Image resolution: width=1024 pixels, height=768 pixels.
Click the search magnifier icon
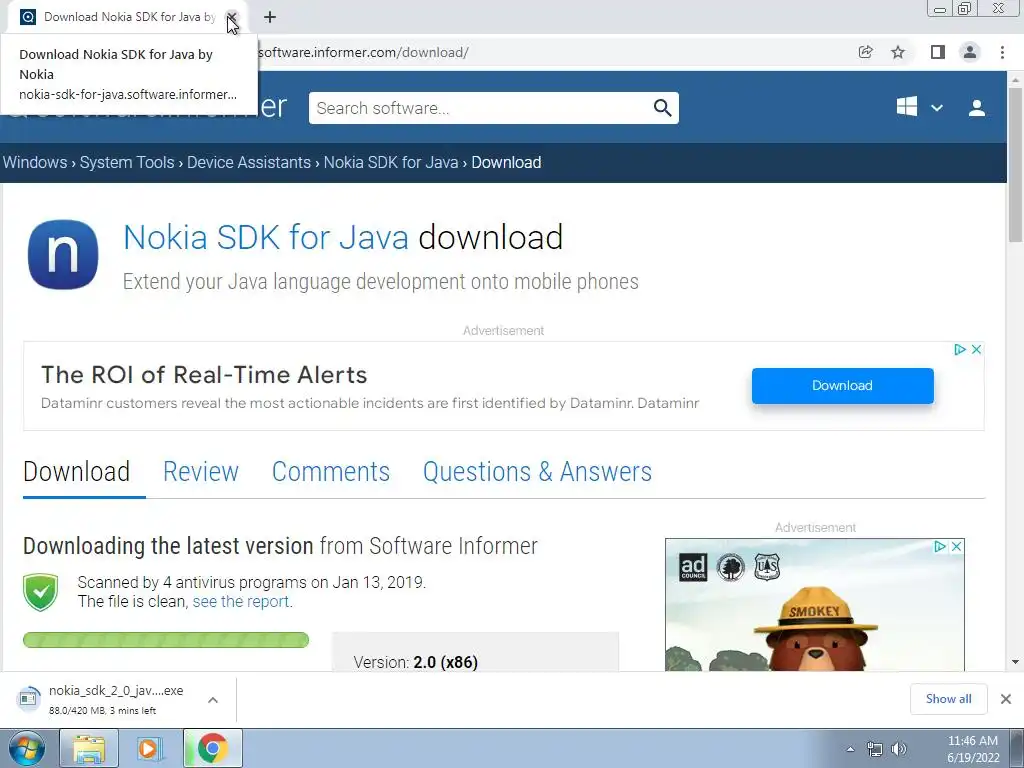[662, 108]
